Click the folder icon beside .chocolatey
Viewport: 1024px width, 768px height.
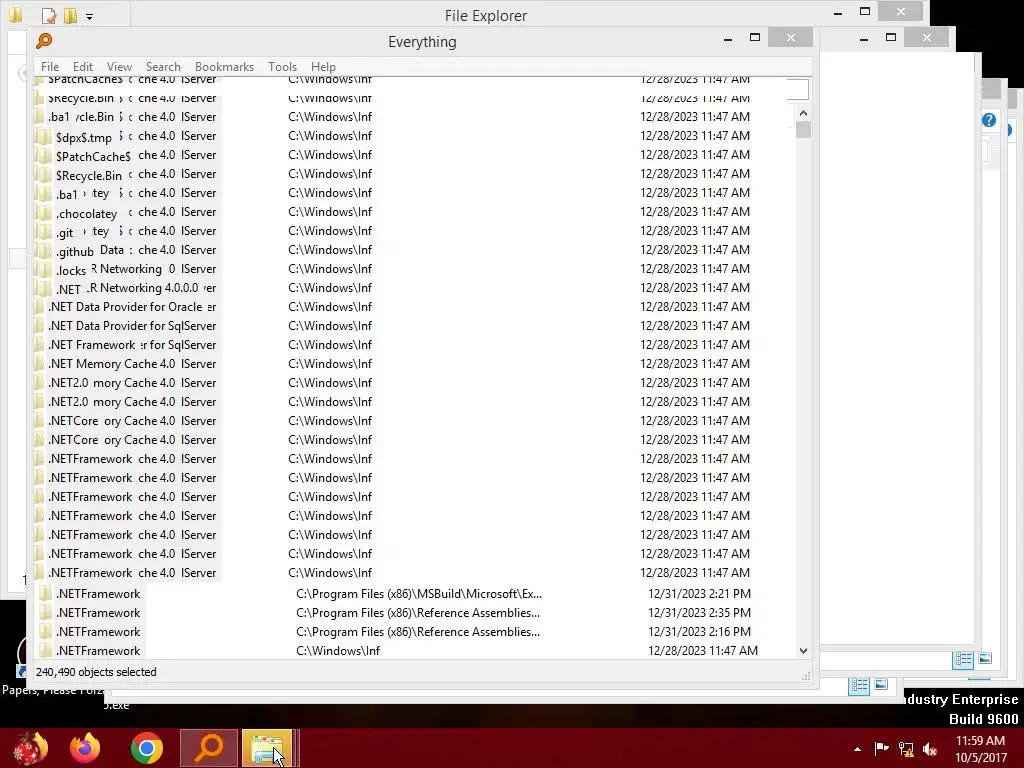pos(44,213)
